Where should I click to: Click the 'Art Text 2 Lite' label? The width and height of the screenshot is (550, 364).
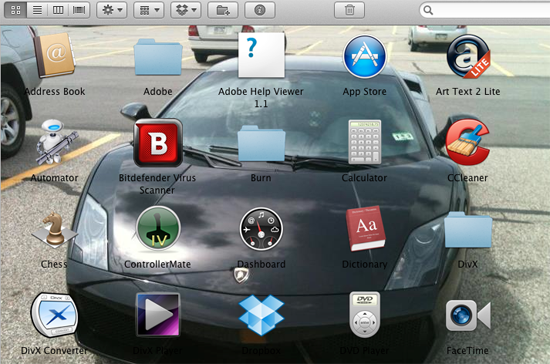(x=468, y=92)
